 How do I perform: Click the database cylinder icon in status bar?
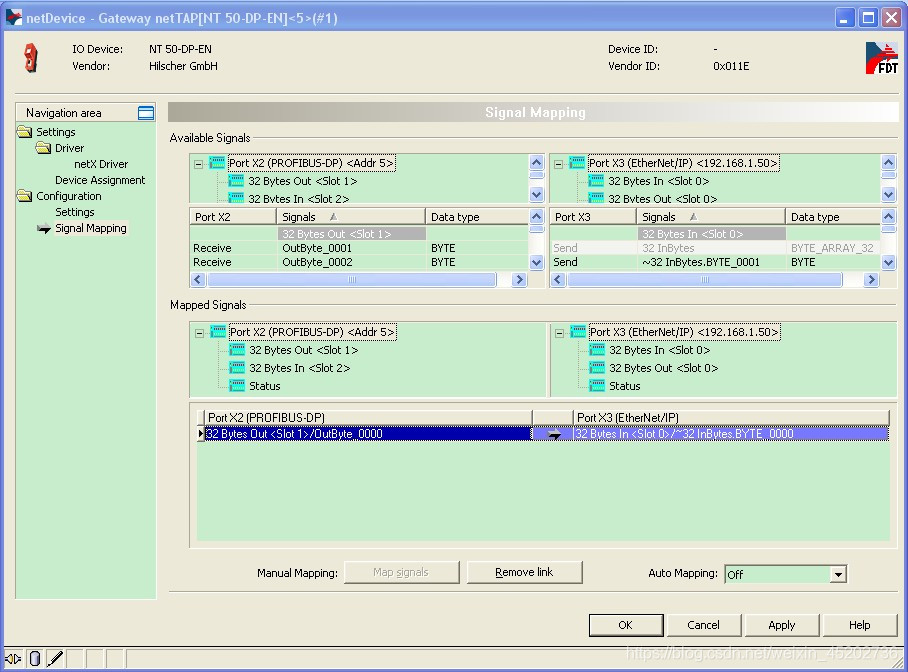click(35, 659)
